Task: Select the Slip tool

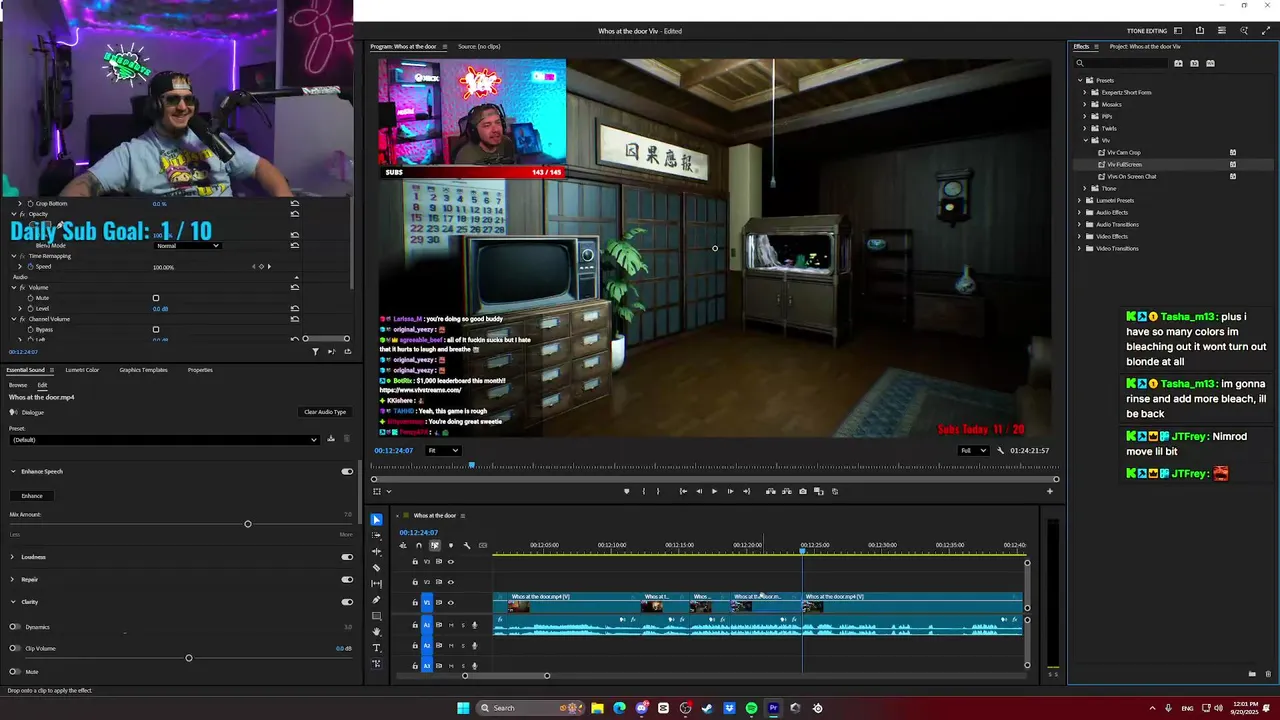Action: tap(376, 583)
